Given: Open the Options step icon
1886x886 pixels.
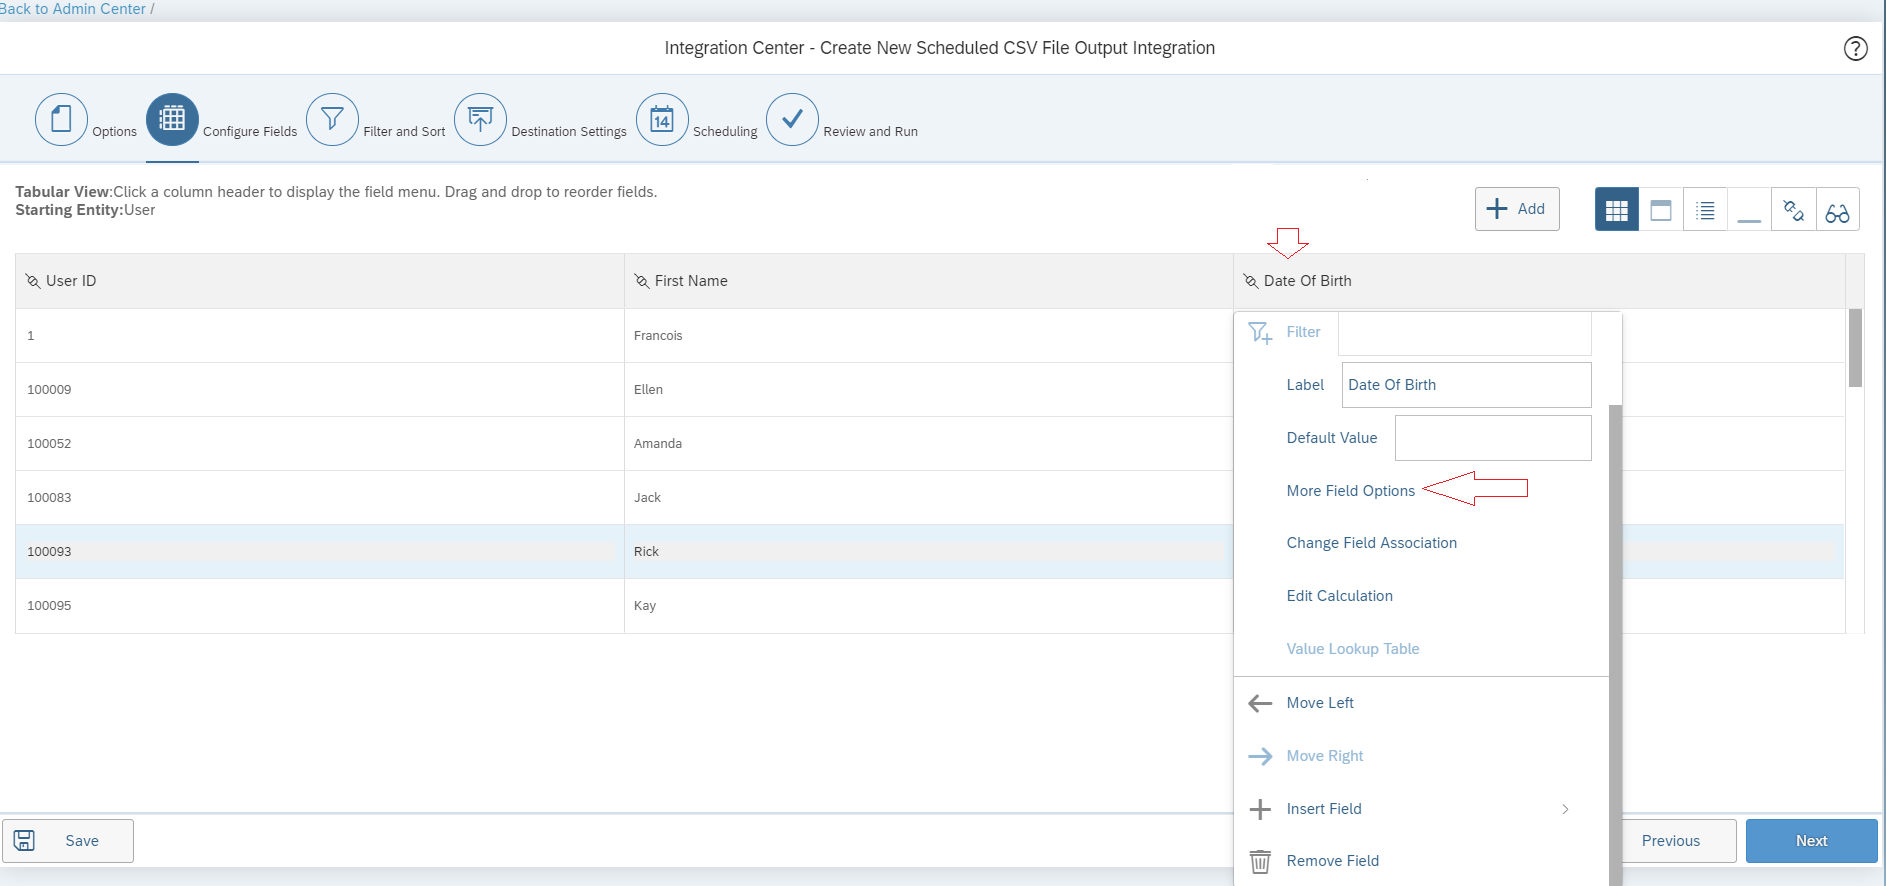Looking at the screenshot, I should click(x=61, y=120).
